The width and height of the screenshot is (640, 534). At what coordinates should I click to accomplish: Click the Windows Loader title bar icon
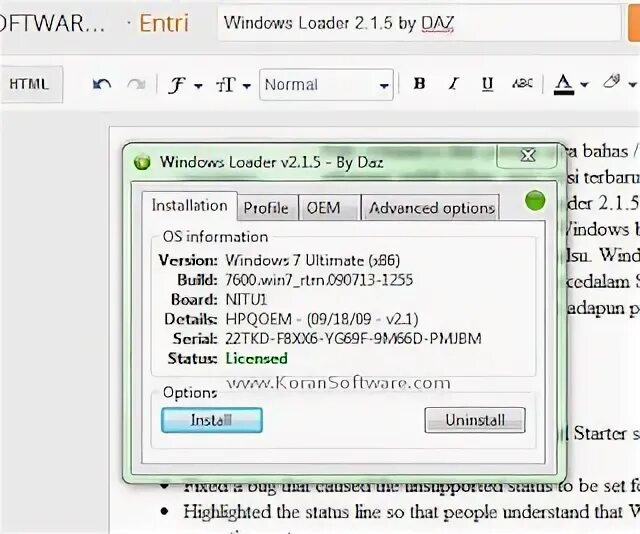142,162
